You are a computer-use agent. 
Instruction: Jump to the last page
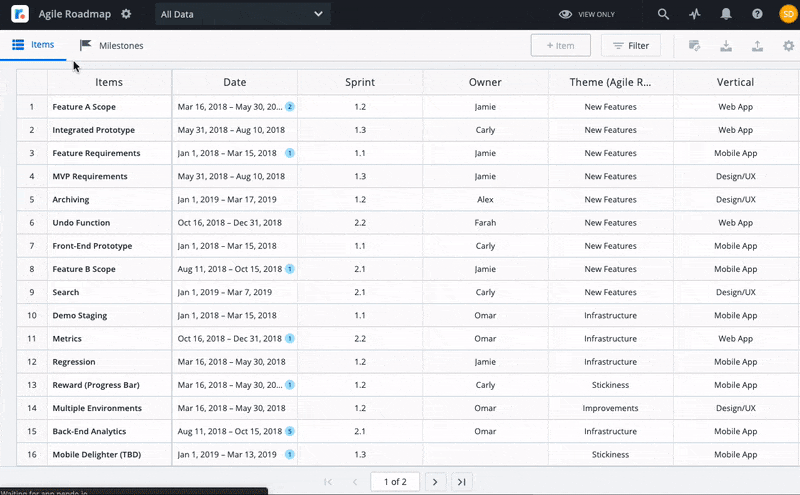click(461, 481)
